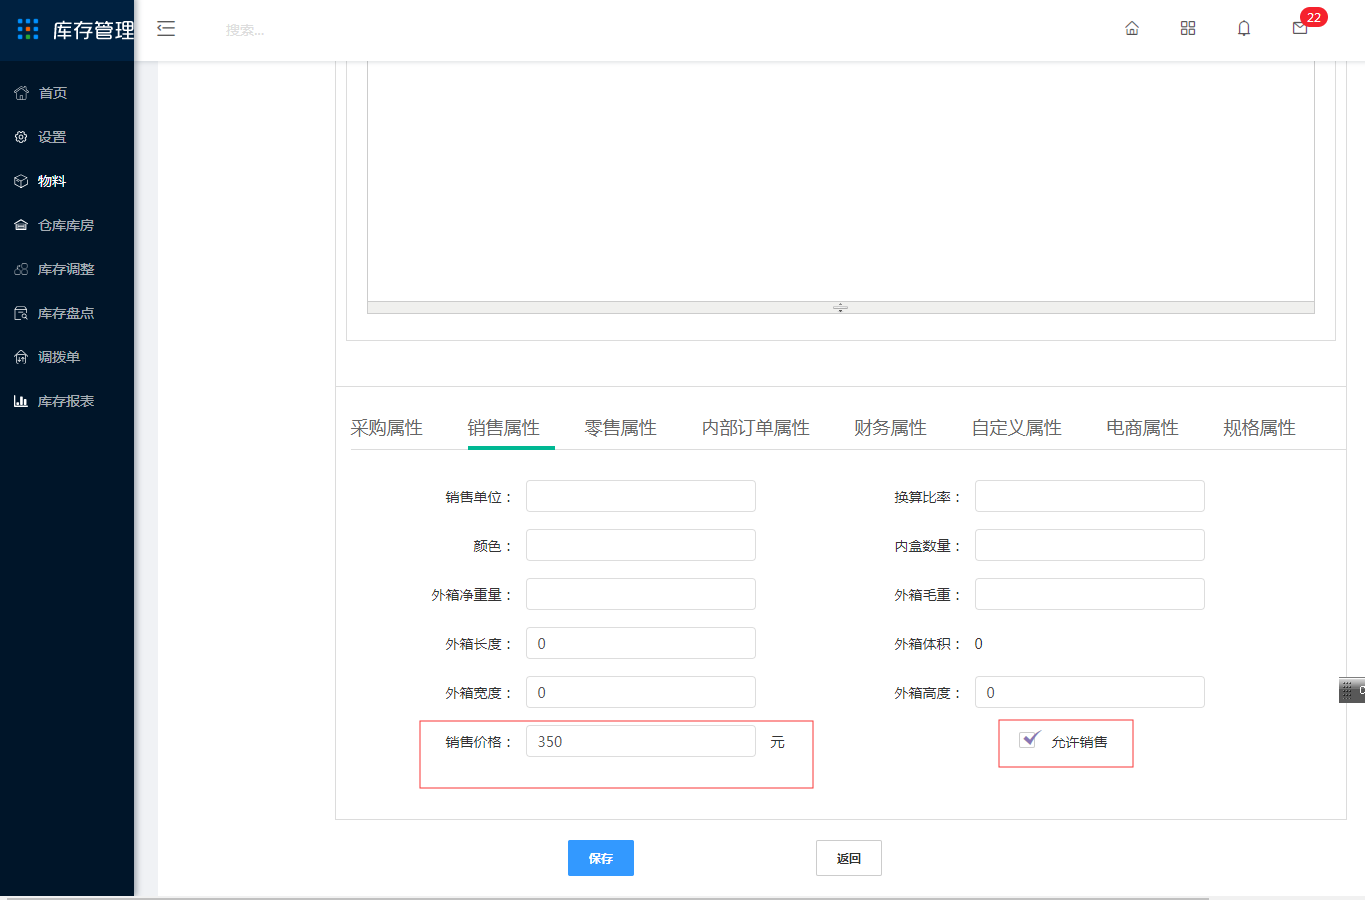Click the 首页 home icon in the sidebar

pos(21,93)
